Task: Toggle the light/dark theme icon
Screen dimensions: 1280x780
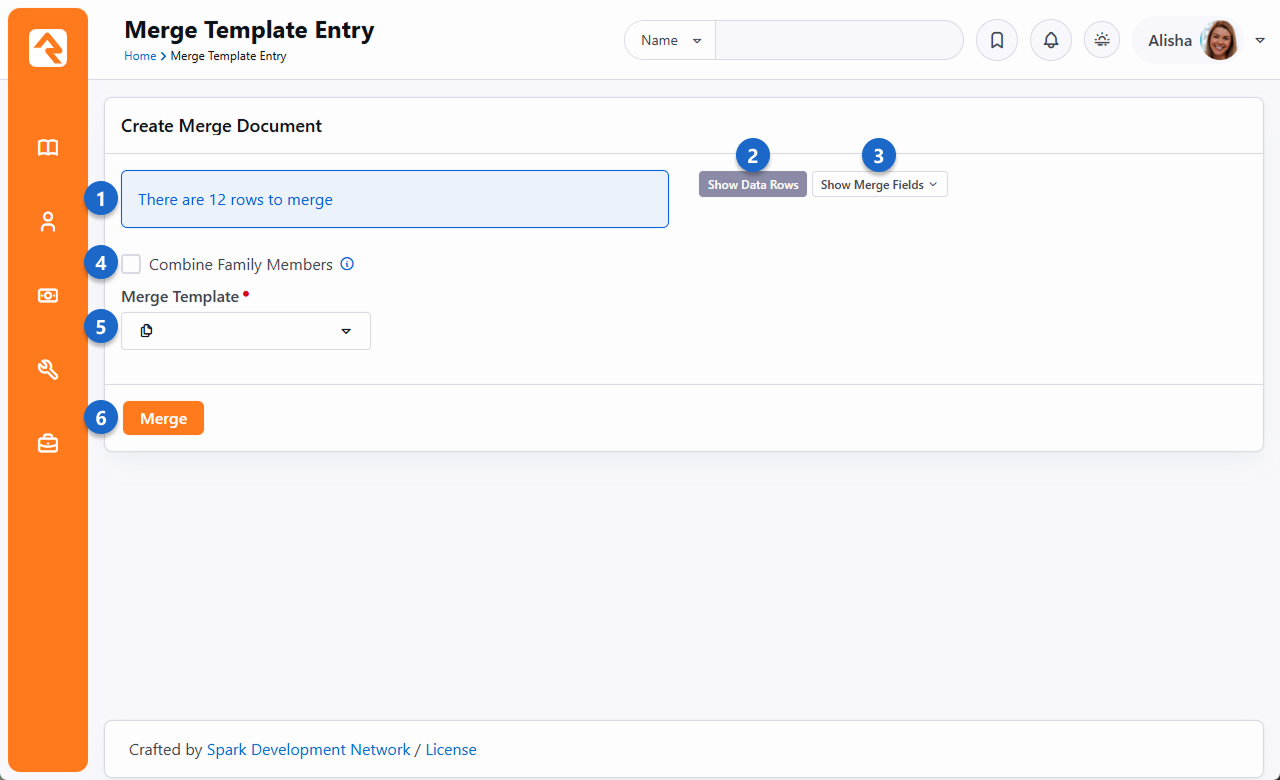Action: pos(1102,41)
